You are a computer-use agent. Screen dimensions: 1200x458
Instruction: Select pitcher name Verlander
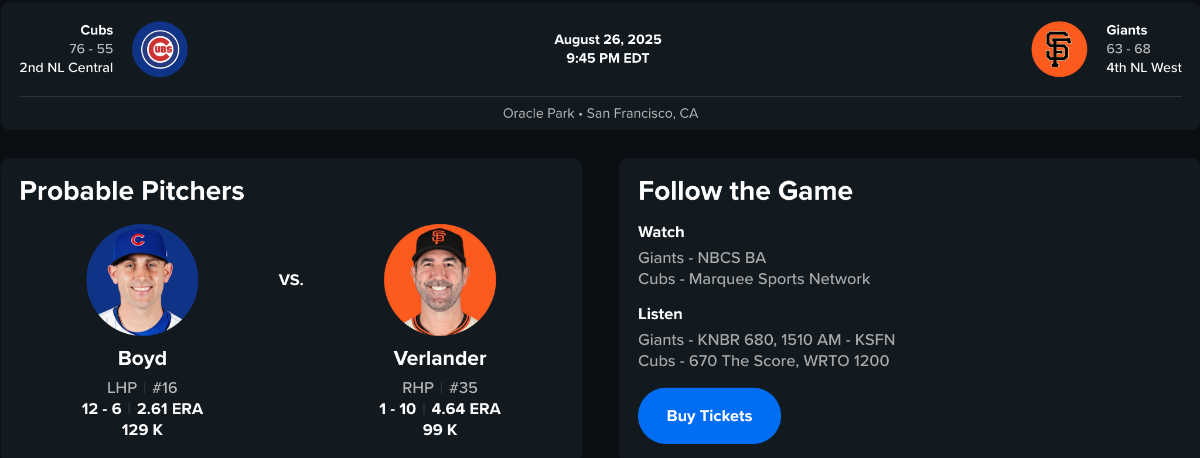(440, 359)
